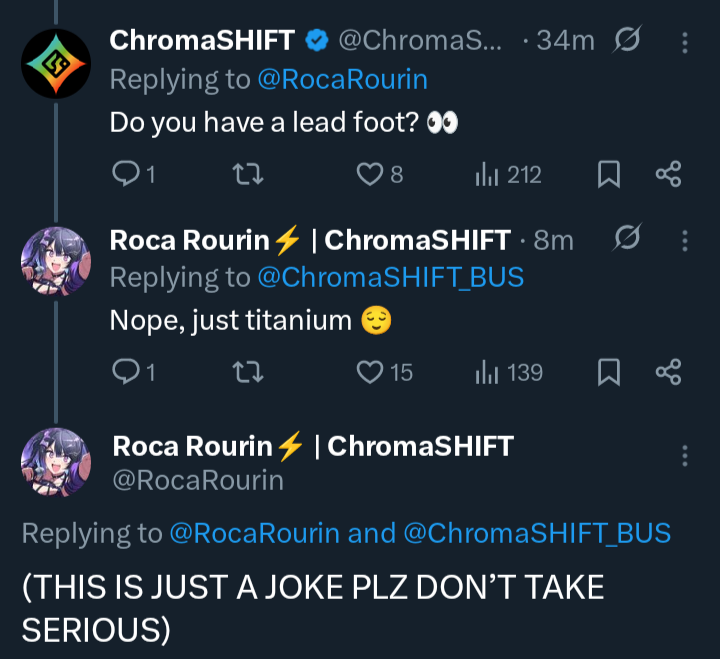Open @ChromaSHIFT_BUS link in main tweet reply line
The height and width of the screenshot is (659, 720).
(x=537, y=533)
